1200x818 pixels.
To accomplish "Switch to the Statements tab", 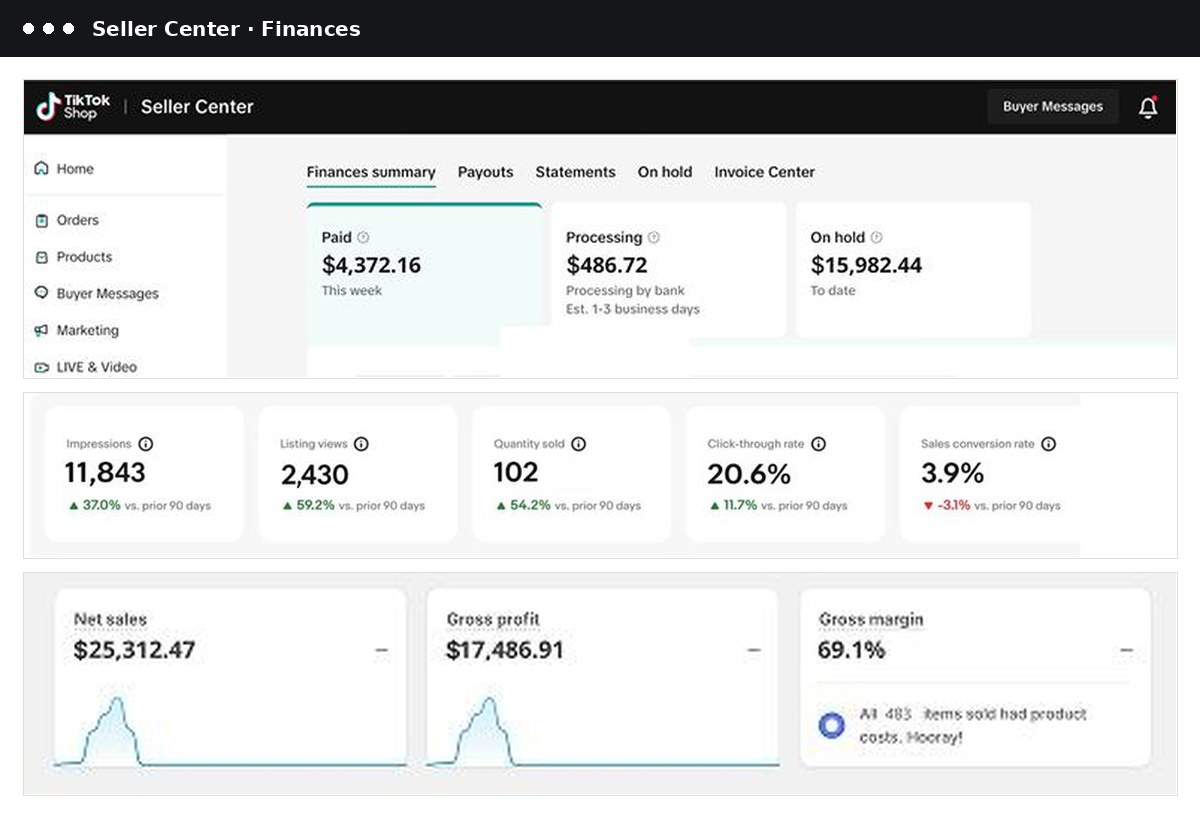I will (x=575, y=172).
